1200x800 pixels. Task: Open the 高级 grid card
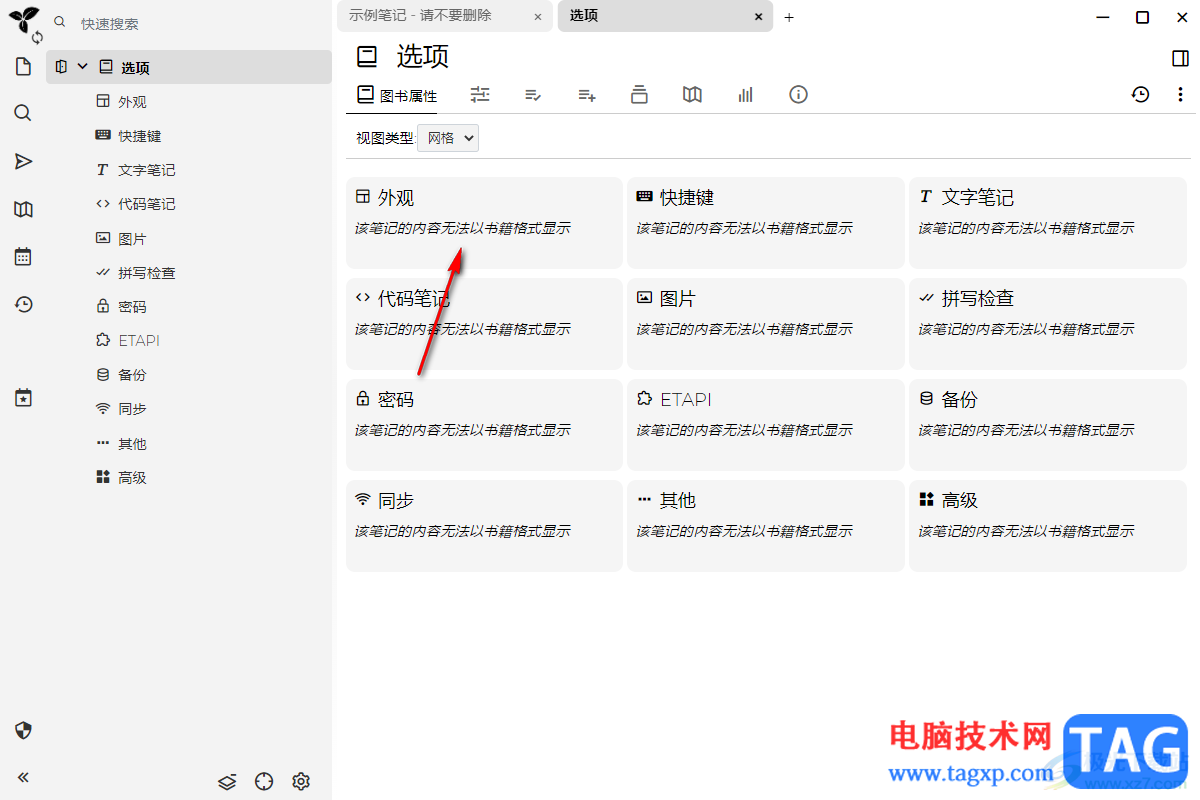[1048, 526]
